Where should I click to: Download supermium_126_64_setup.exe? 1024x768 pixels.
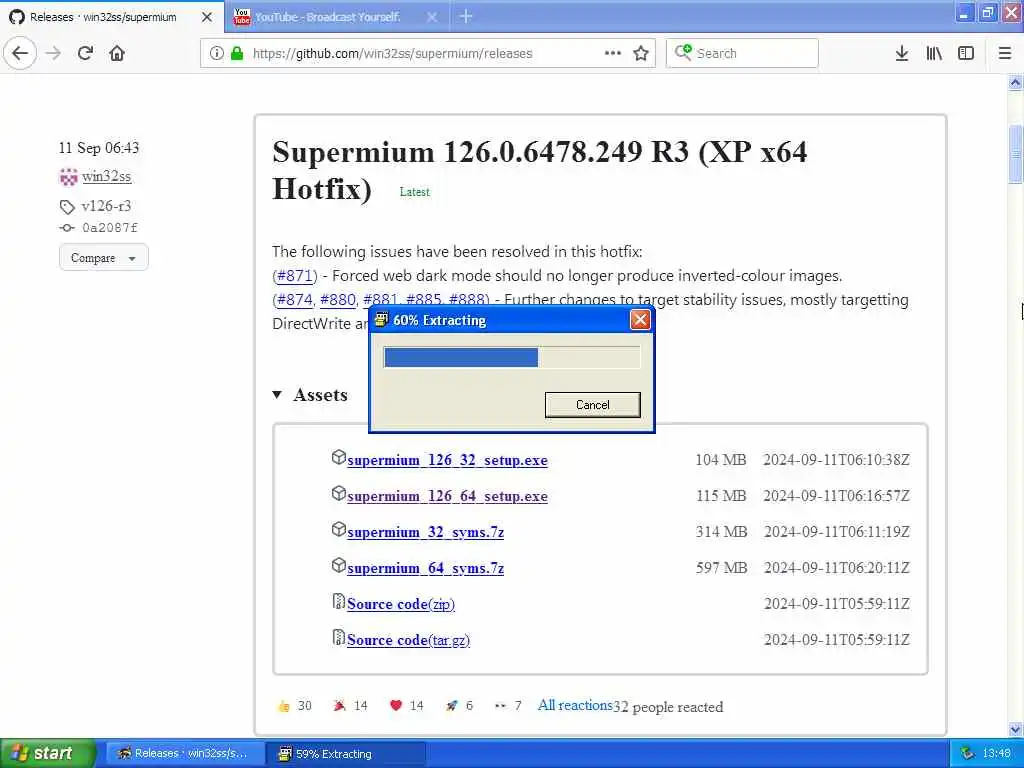point(447,496)
